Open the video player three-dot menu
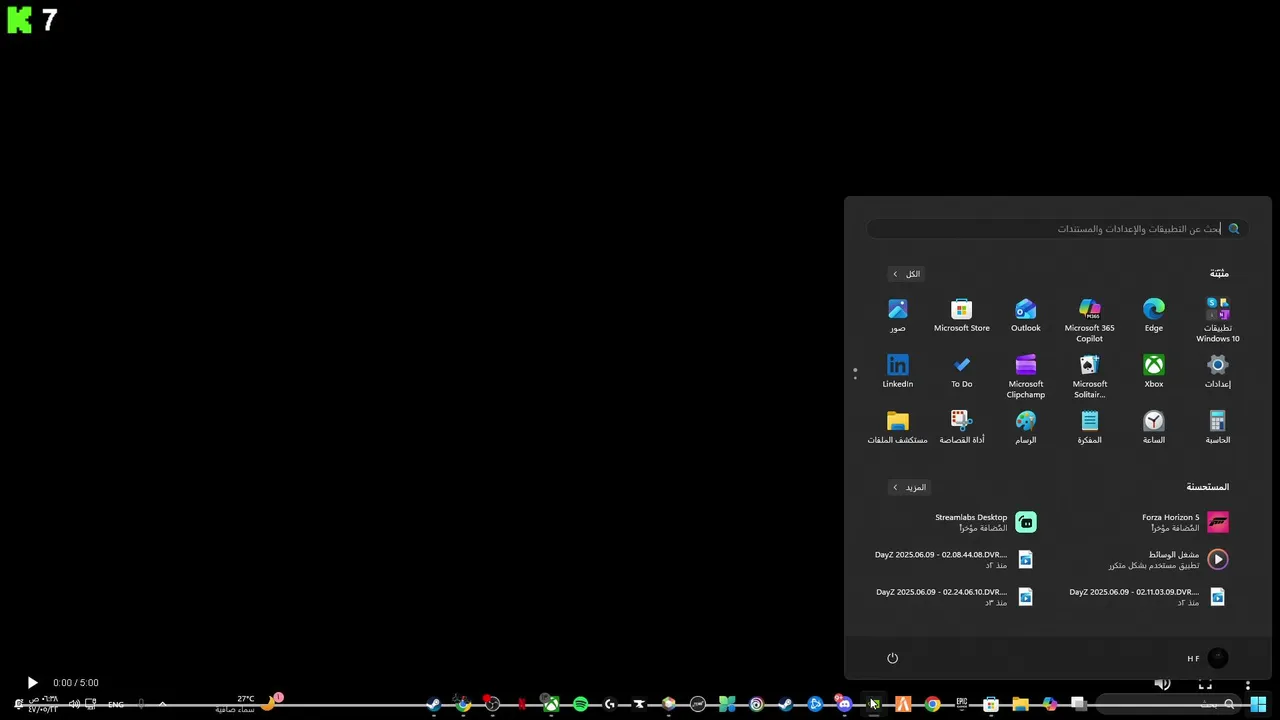This screenshot has width=1280, height=720. pyautogui.click(x=1248, y=684)
